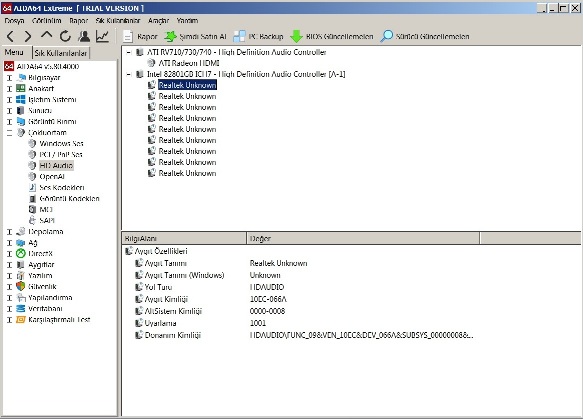
Task: Go forward with the right arrow toolbar icon
Action: (28, 36)
